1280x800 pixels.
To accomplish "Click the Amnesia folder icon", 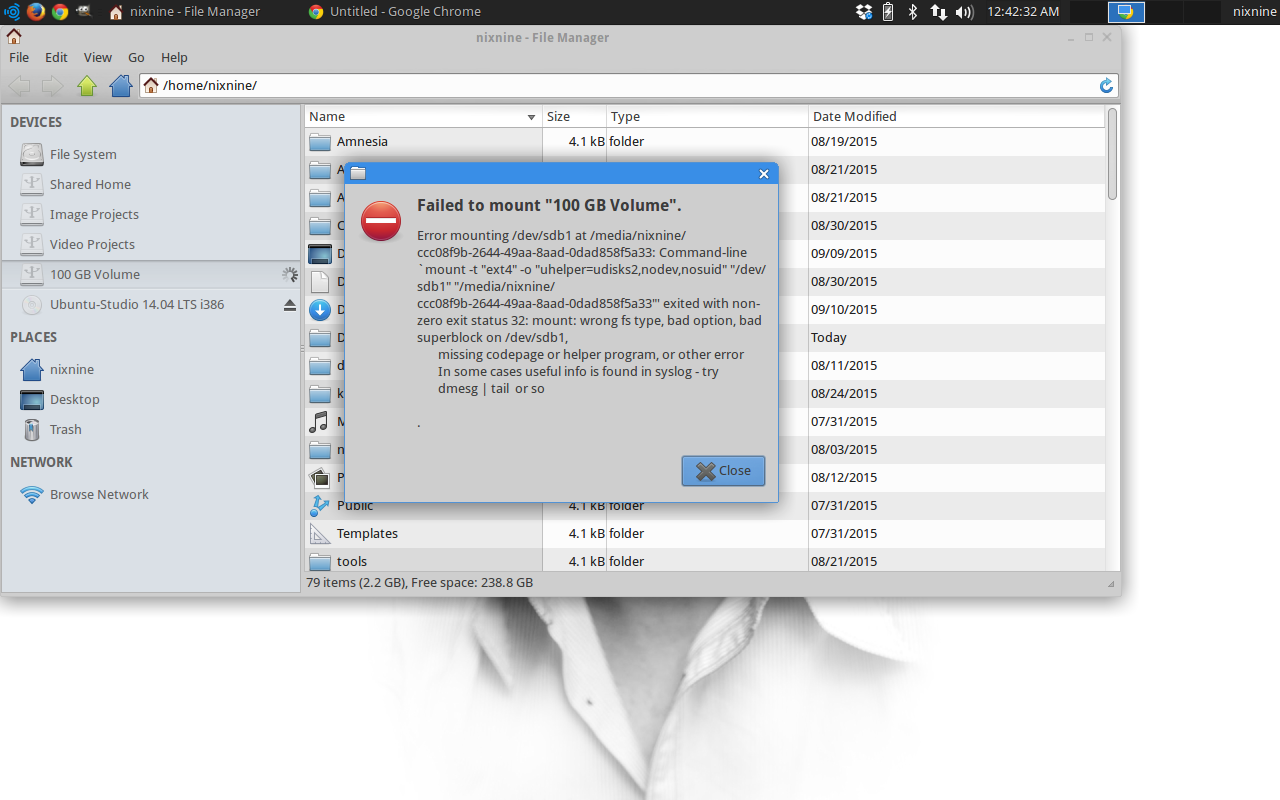I will coord(320,142).
